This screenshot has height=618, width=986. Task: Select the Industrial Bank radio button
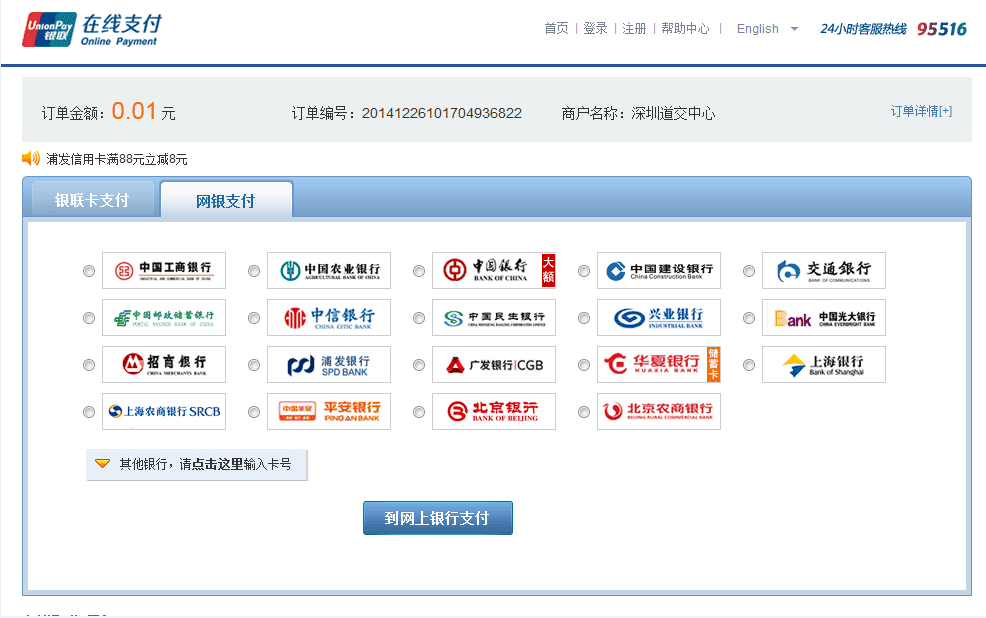point(584,318)
